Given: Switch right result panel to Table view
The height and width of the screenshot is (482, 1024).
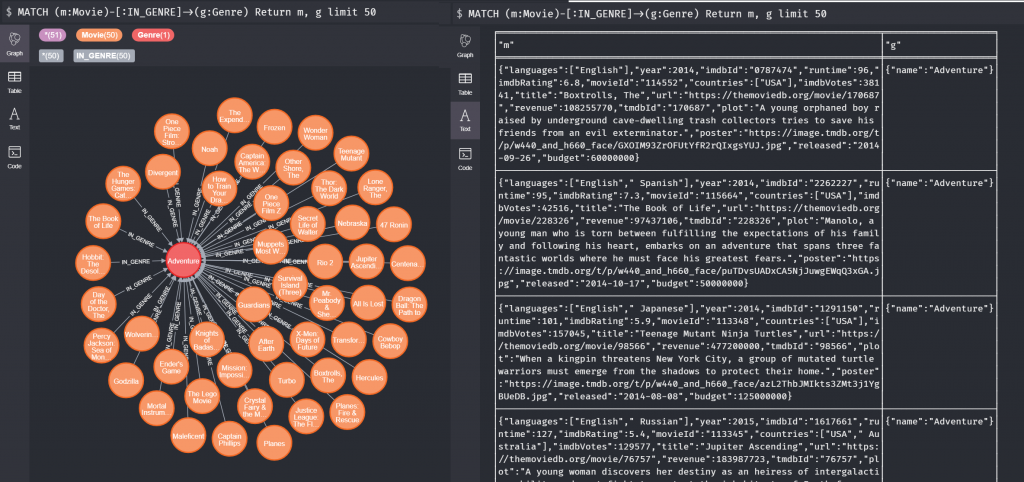Looking at the screenshot, I should 465,83.
